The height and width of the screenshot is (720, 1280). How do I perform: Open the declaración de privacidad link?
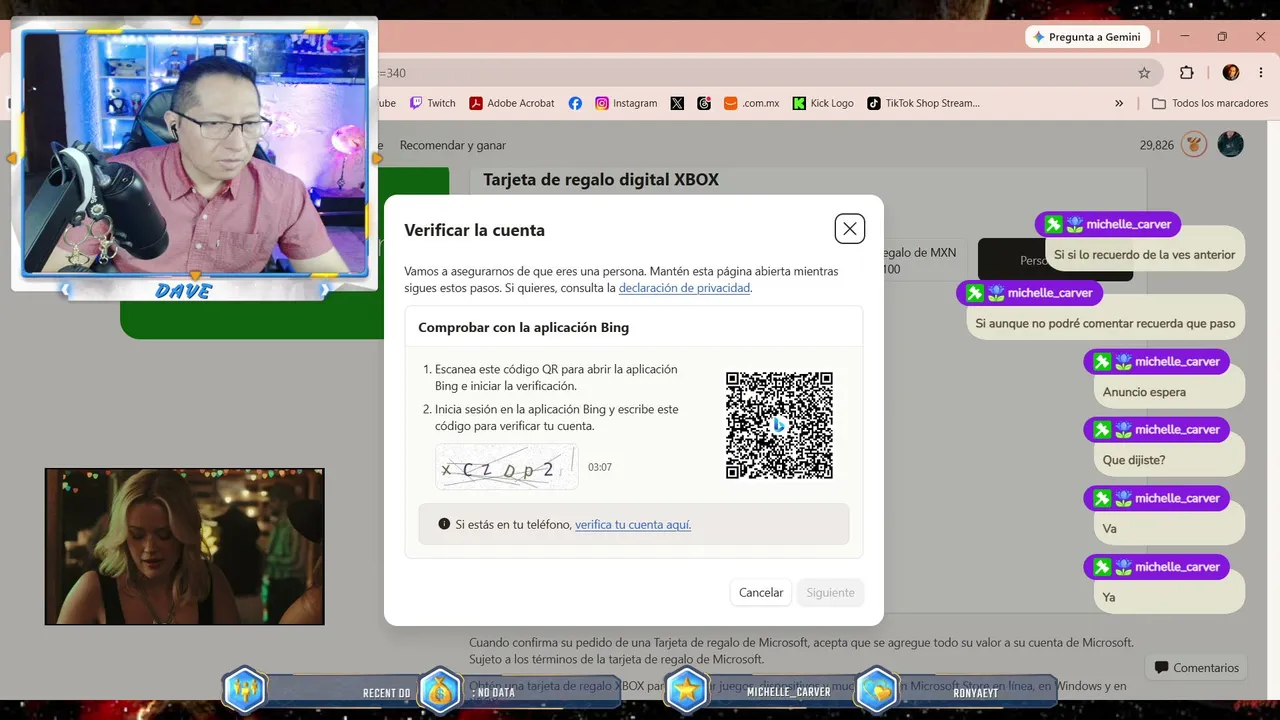pyautogui.click(x=684, y=288)
